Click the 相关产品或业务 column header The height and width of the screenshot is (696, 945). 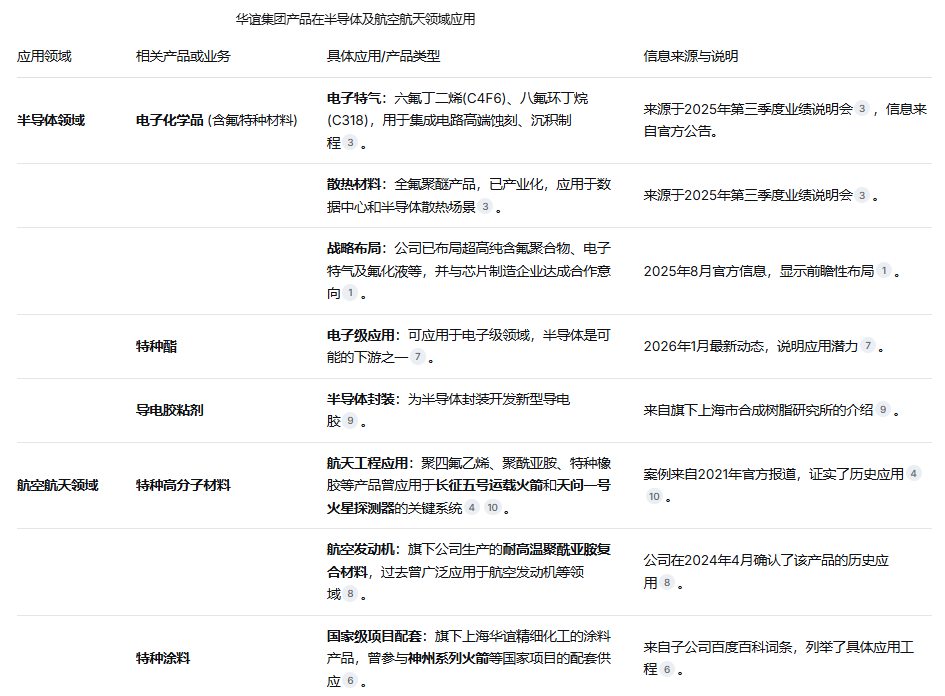click(183, 56)
